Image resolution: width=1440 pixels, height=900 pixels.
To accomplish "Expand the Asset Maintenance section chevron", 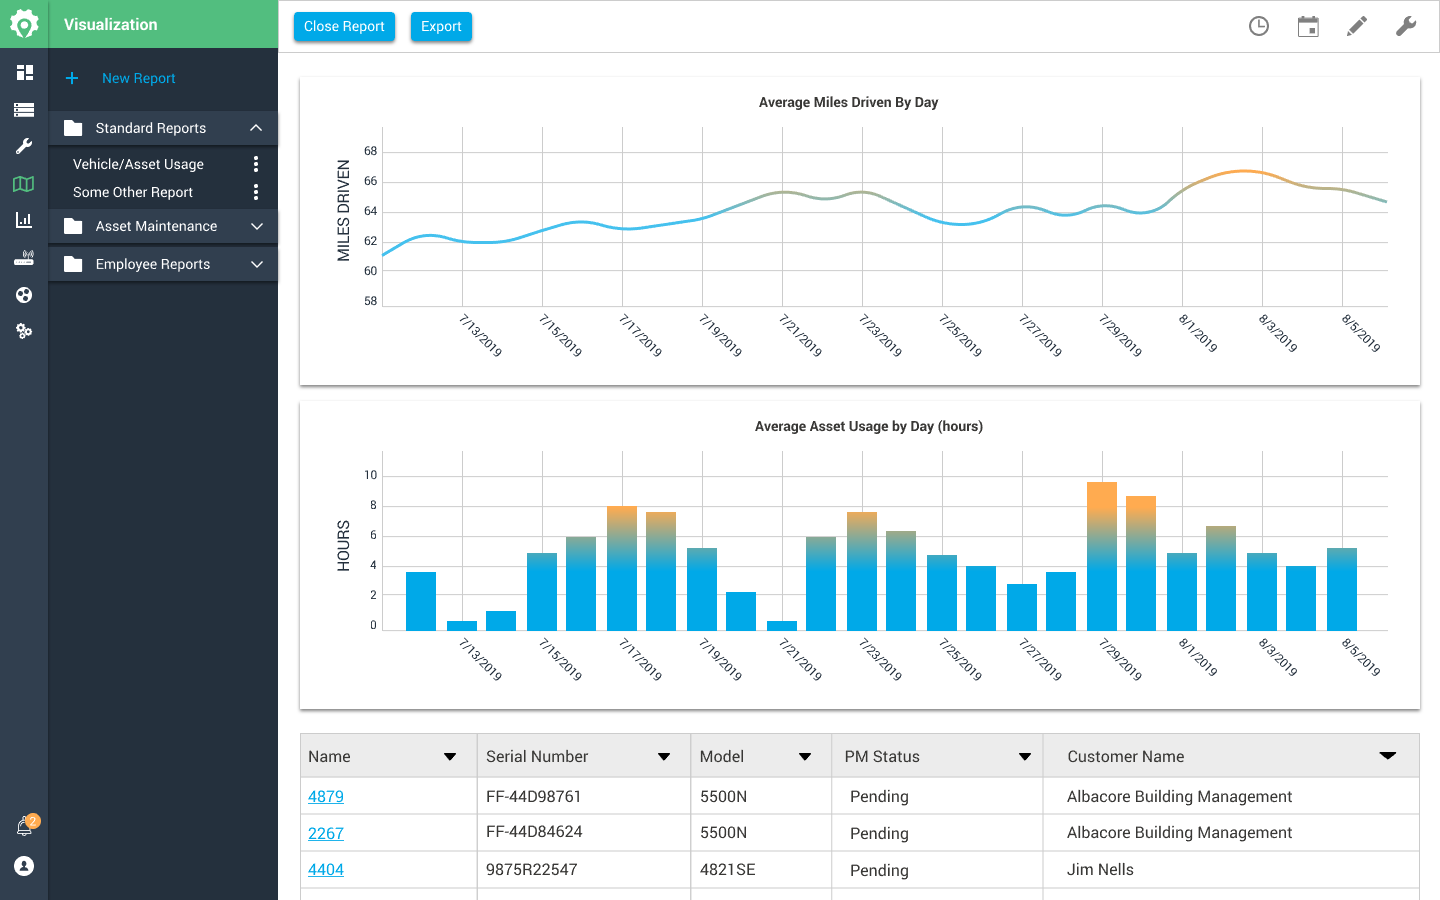I will coord(256,226).
